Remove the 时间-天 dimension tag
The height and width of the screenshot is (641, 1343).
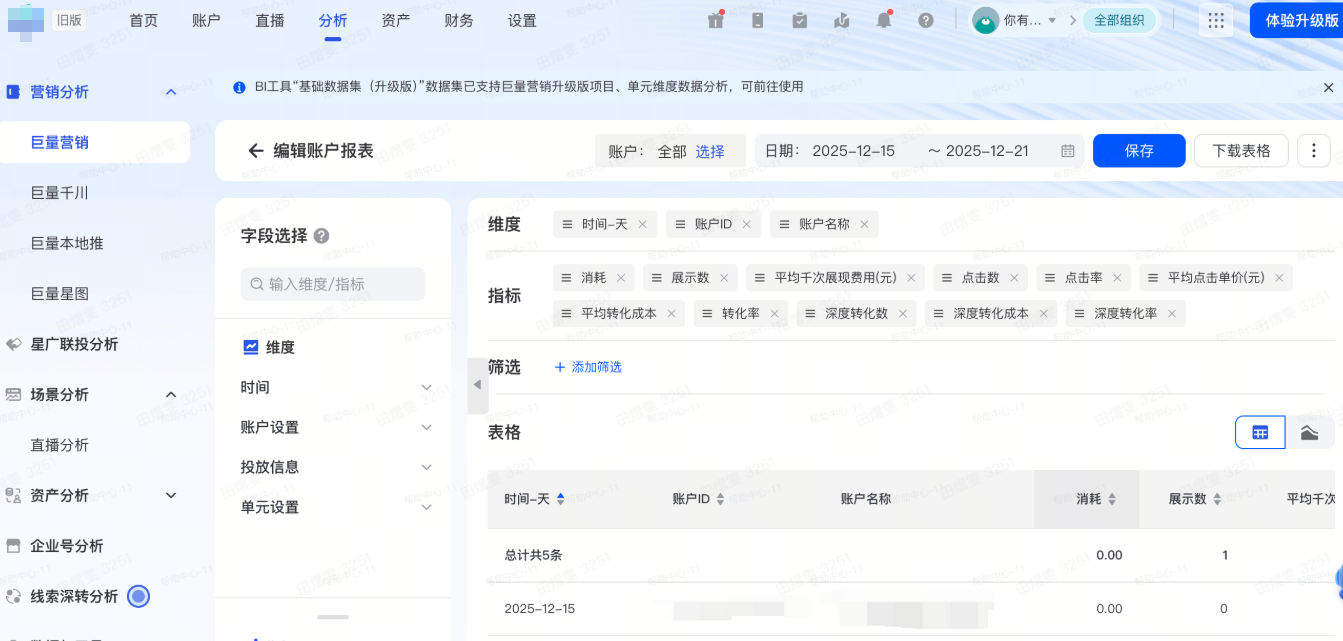point(642,224)
